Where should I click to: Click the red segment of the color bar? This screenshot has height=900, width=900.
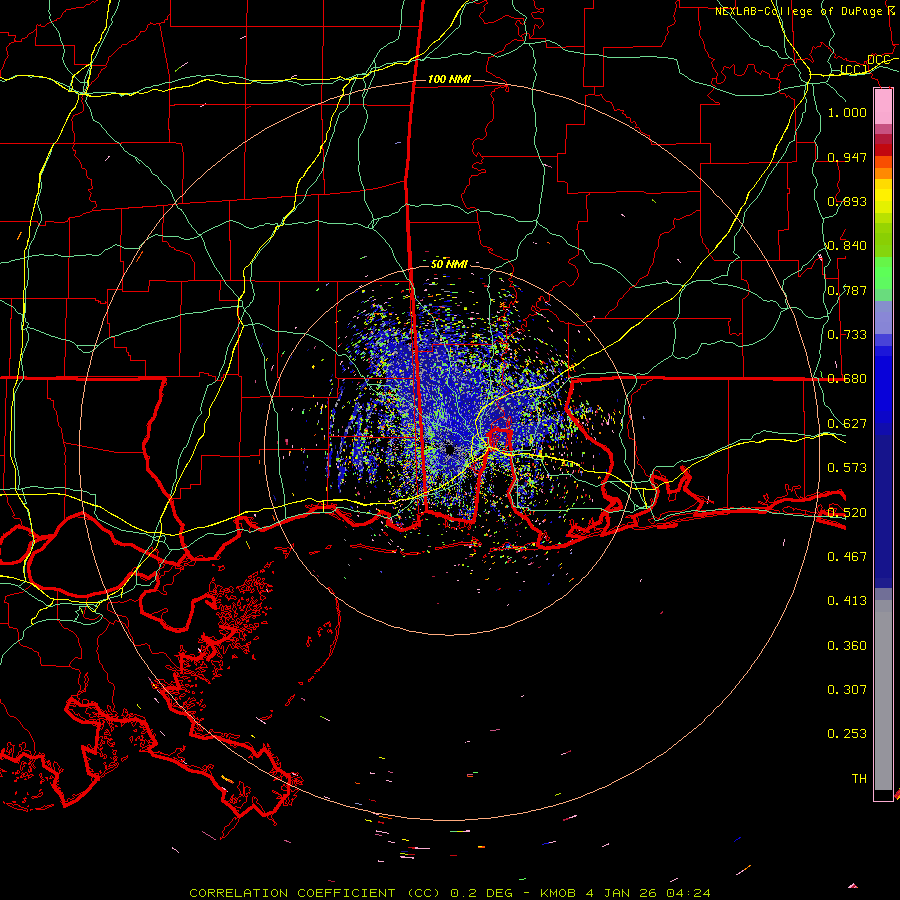(883, 150)
